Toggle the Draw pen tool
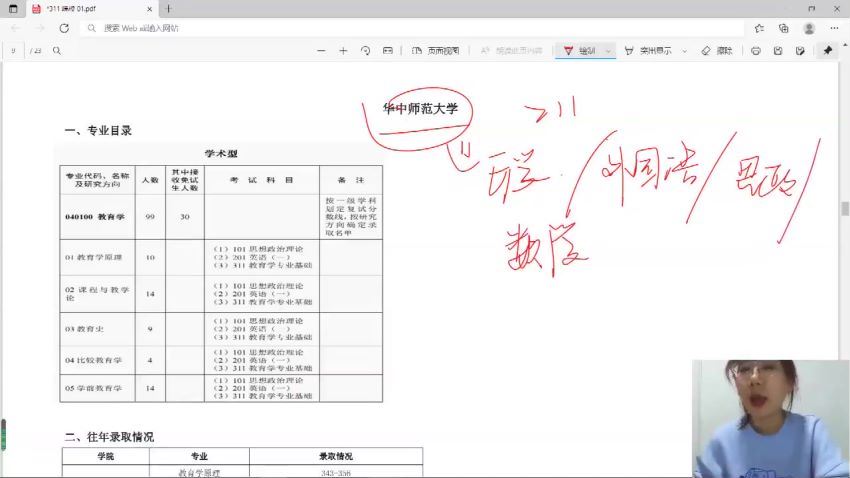 [579, 50]
